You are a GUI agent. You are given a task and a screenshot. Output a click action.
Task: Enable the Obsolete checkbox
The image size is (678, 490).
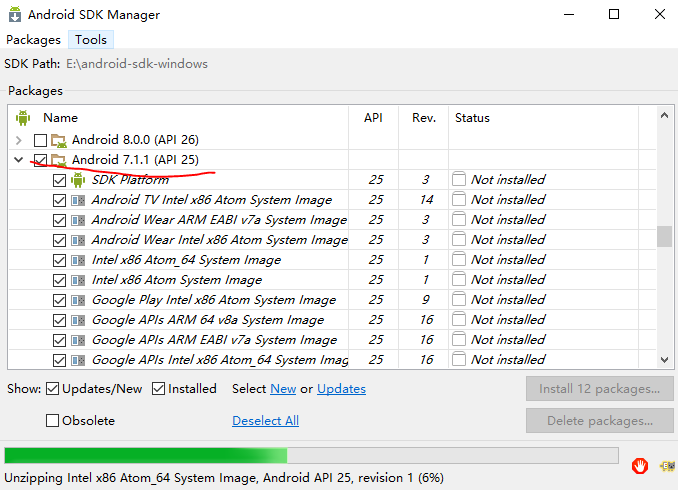tap(53, 421)
